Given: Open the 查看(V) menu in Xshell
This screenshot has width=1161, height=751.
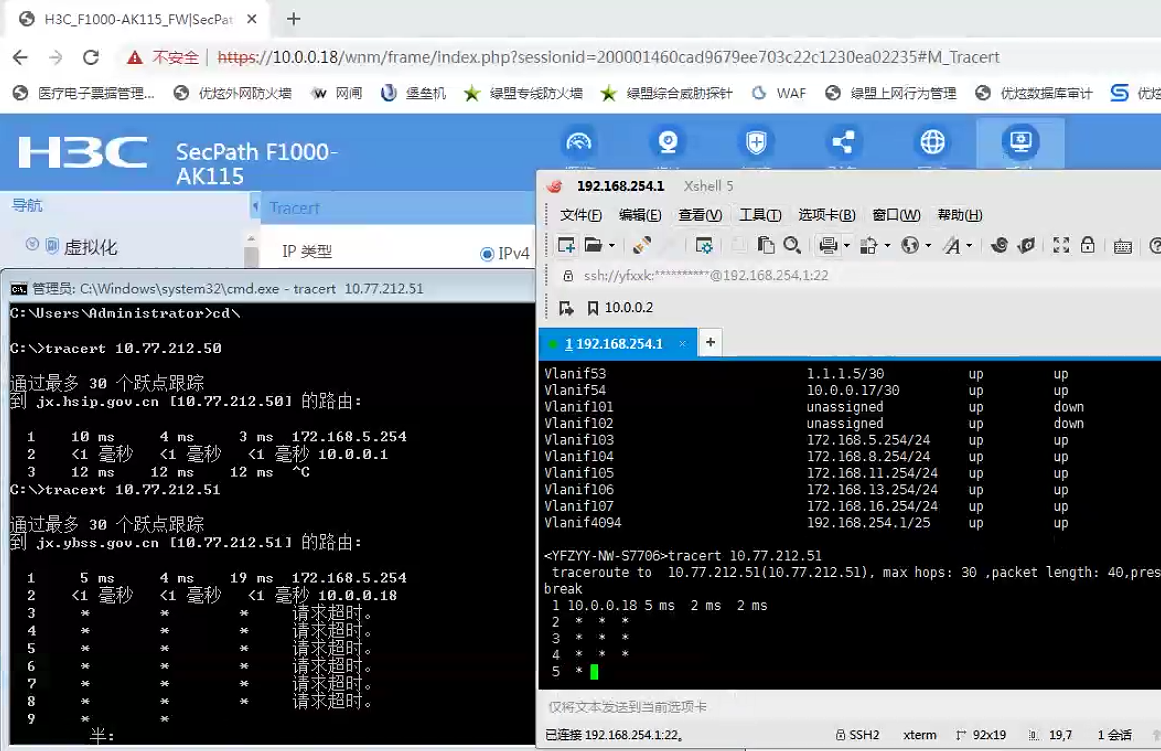Looking at the screenshot, I should pyautogui.click(x=700, y=215).
